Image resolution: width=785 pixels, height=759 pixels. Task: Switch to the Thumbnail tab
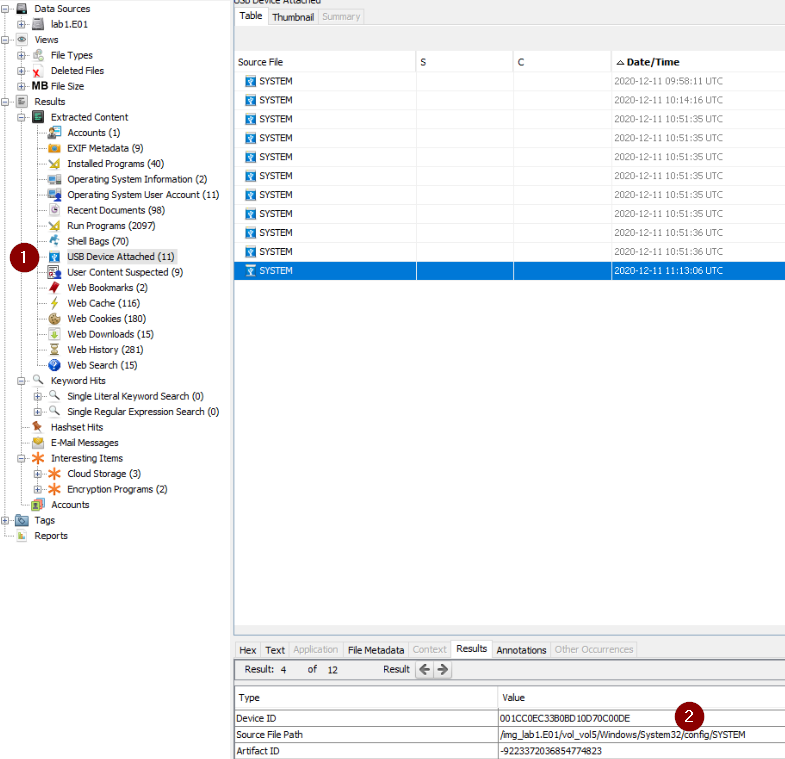(x=293, y=17)
